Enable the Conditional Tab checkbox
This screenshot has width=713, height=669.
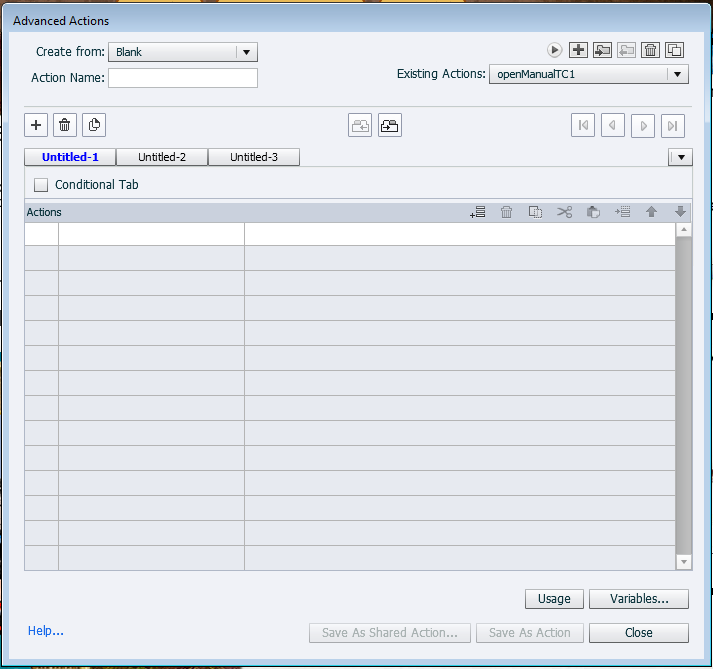point(41,185)
